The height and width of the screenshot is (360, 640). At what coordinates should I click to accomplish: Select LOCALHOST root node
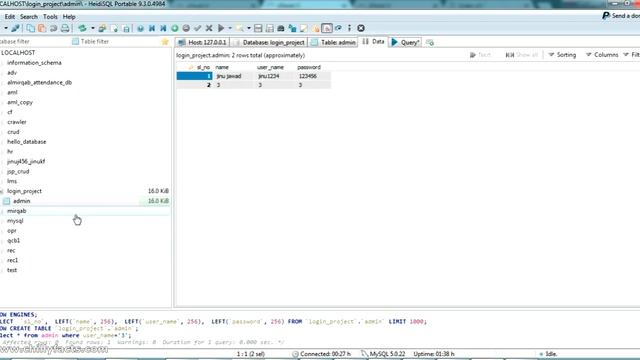pyautogui.click(x=18, y=53)
